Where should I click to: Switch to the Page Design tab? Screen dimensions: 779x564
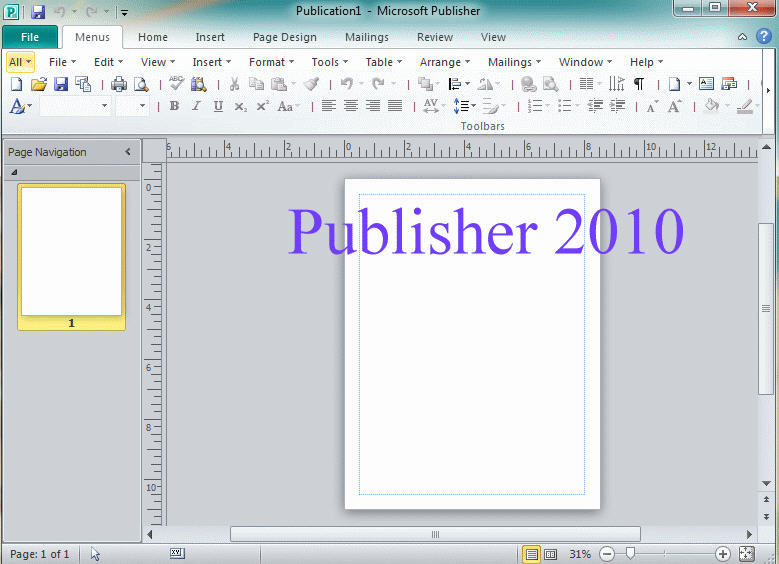pyautogui.click(x=285, y=37)
